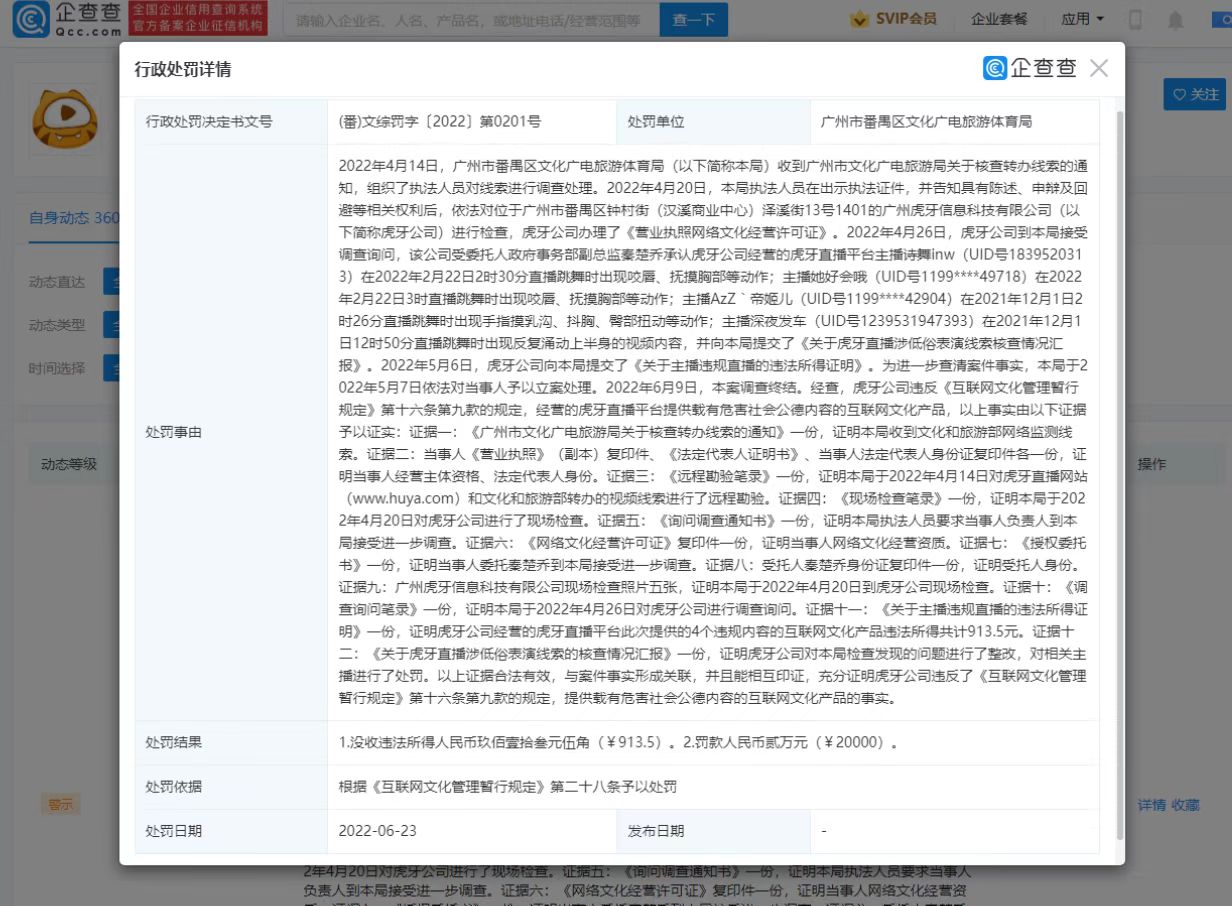Expand the 应用 dropdown menu
This screenshot has width=1232, height=906.
click(x=1083, y=19)
